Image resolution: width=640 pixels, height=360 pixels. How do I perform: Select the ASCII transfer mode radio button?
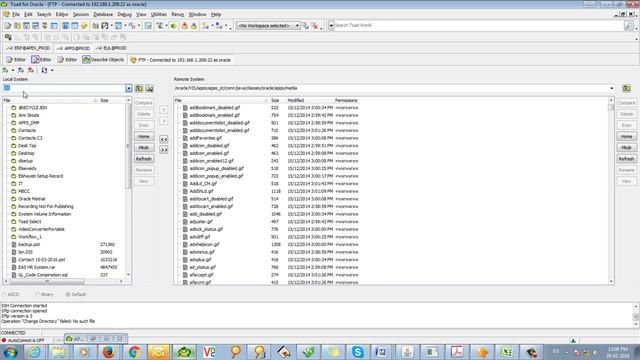click(x=4, y=294)
